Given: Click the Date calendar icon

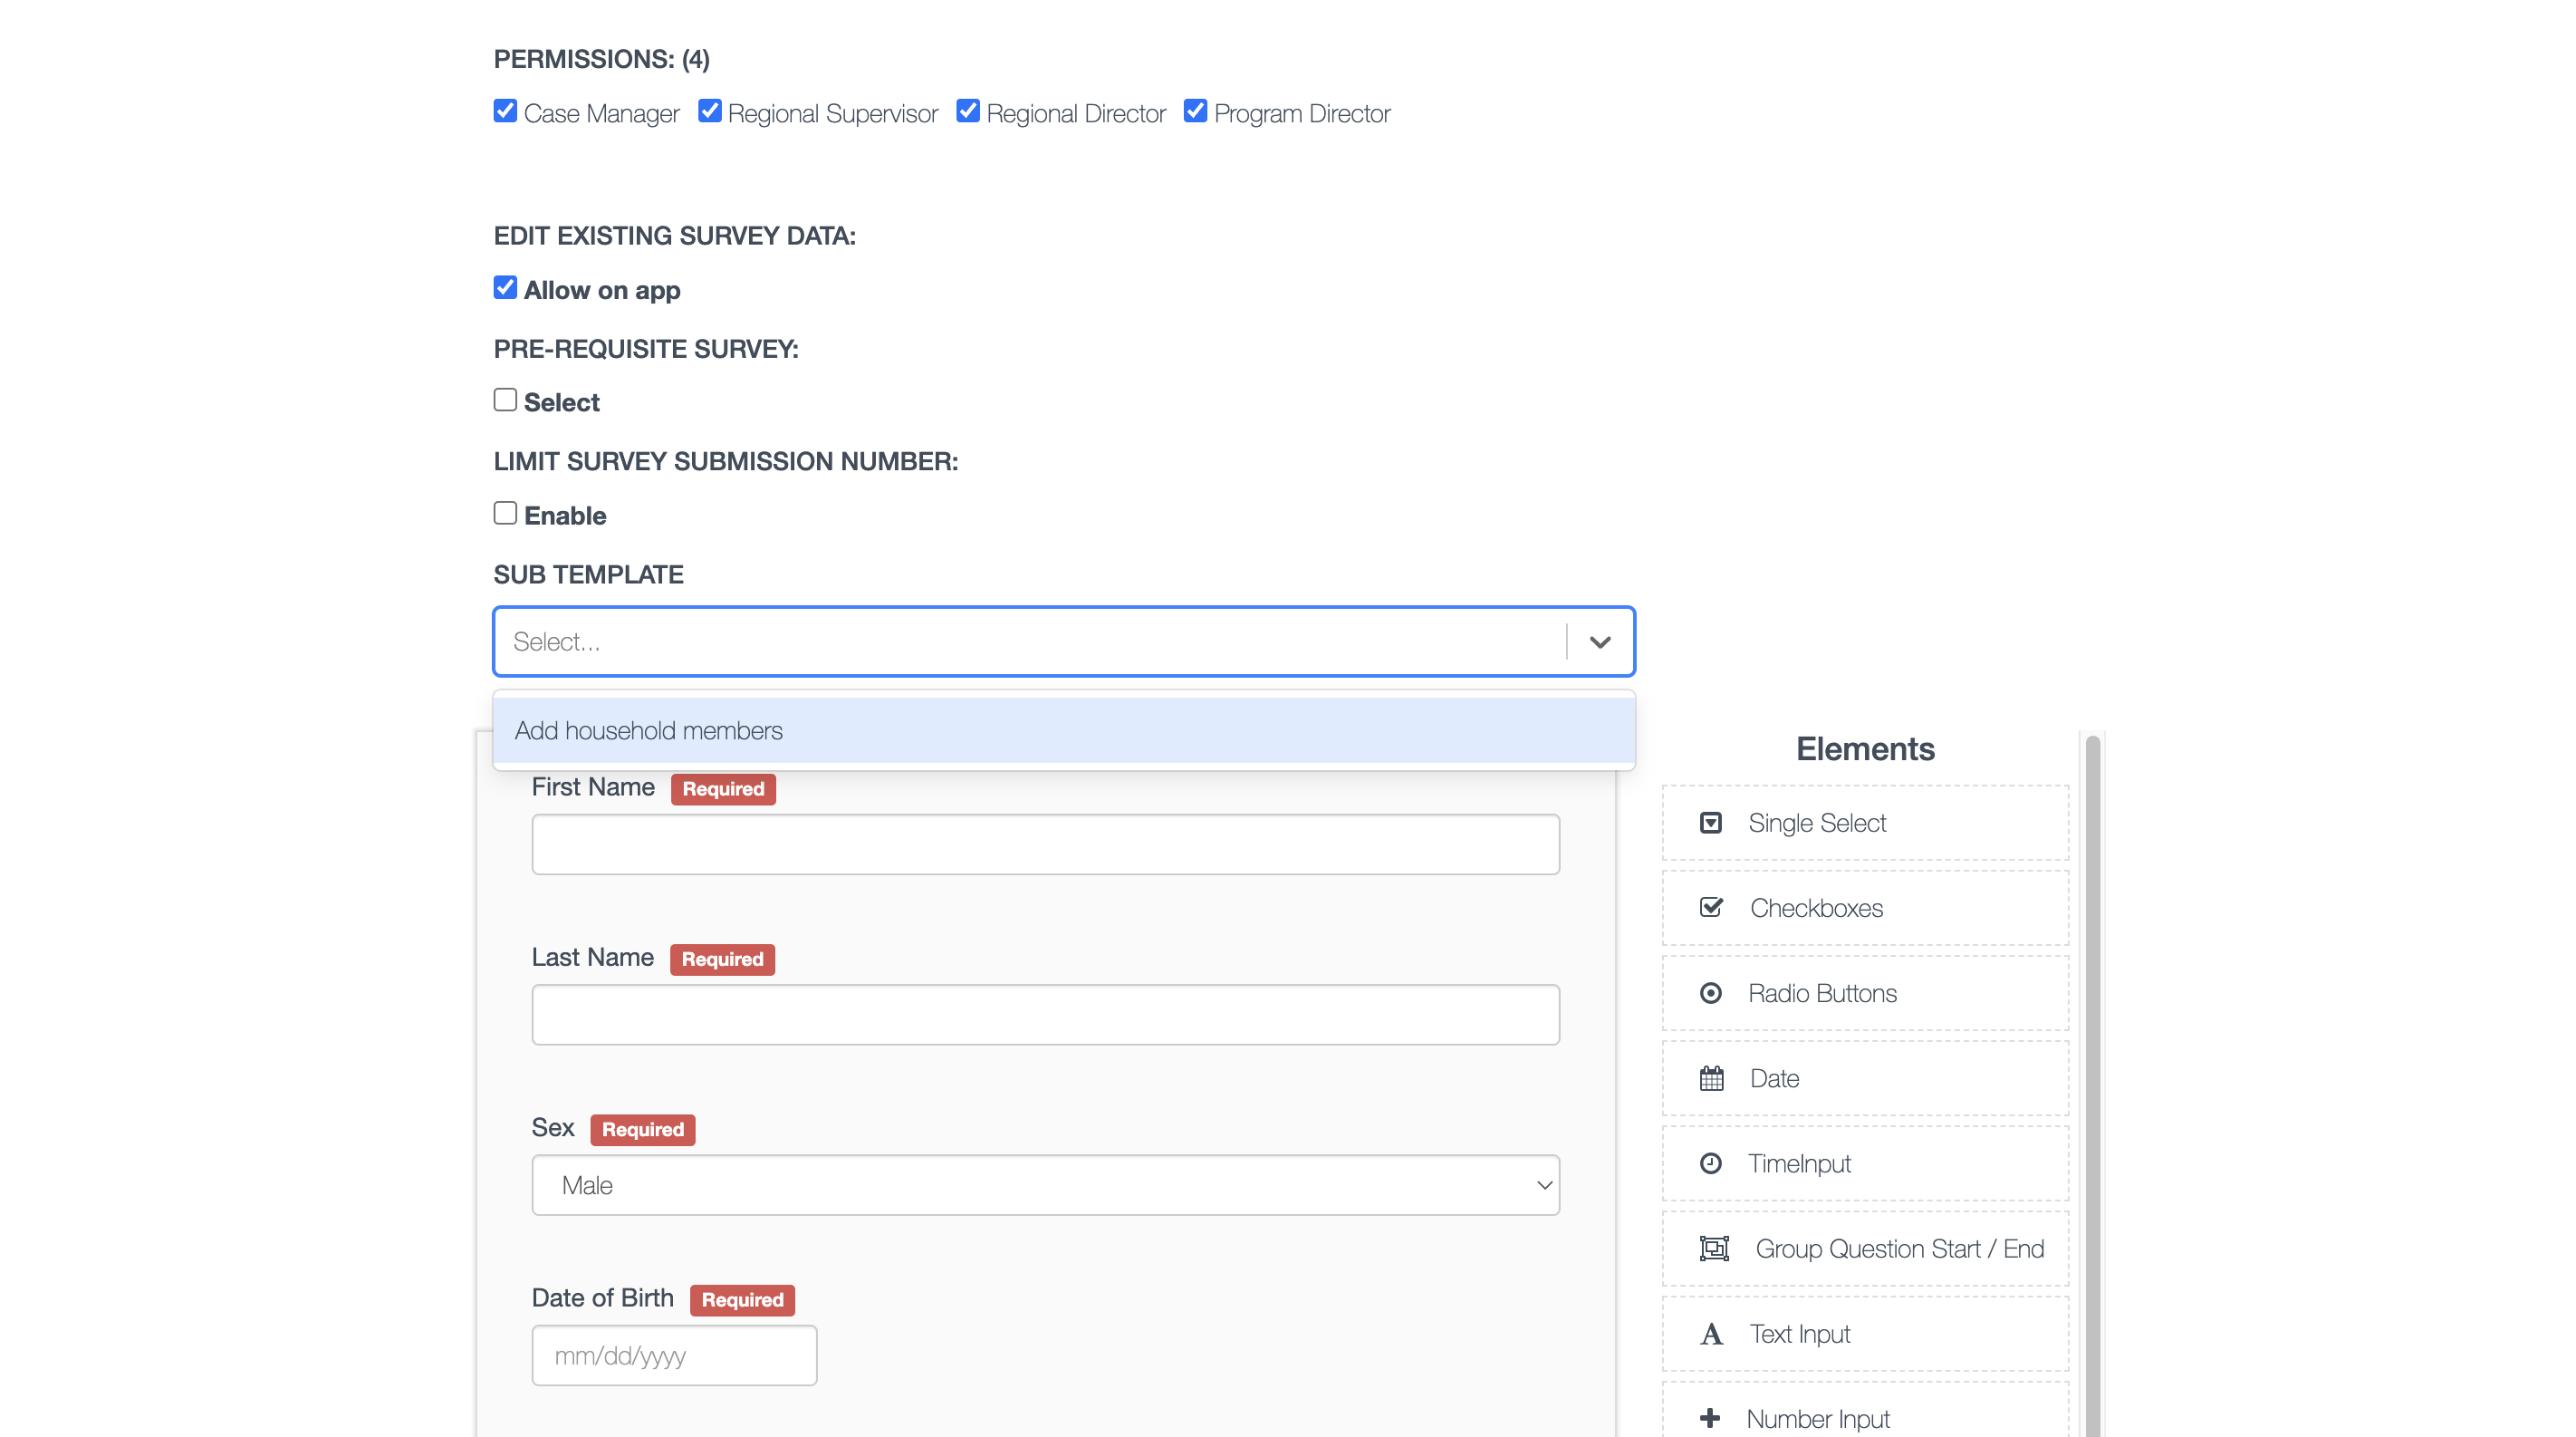Looking at the screenshot, I should tap(1711, 1078).
